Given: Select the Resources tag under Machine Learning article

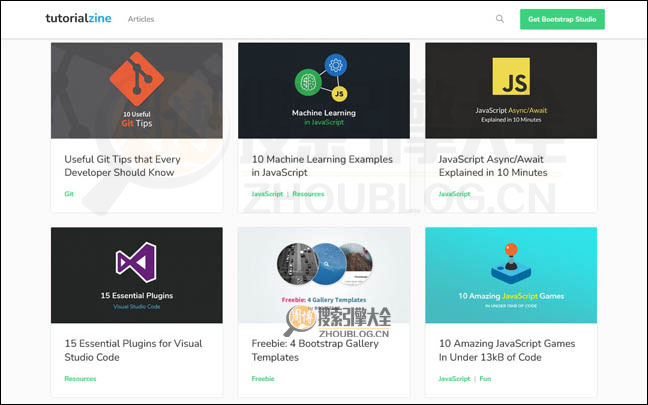Looking at the screenshot, I should pos(308,194).
